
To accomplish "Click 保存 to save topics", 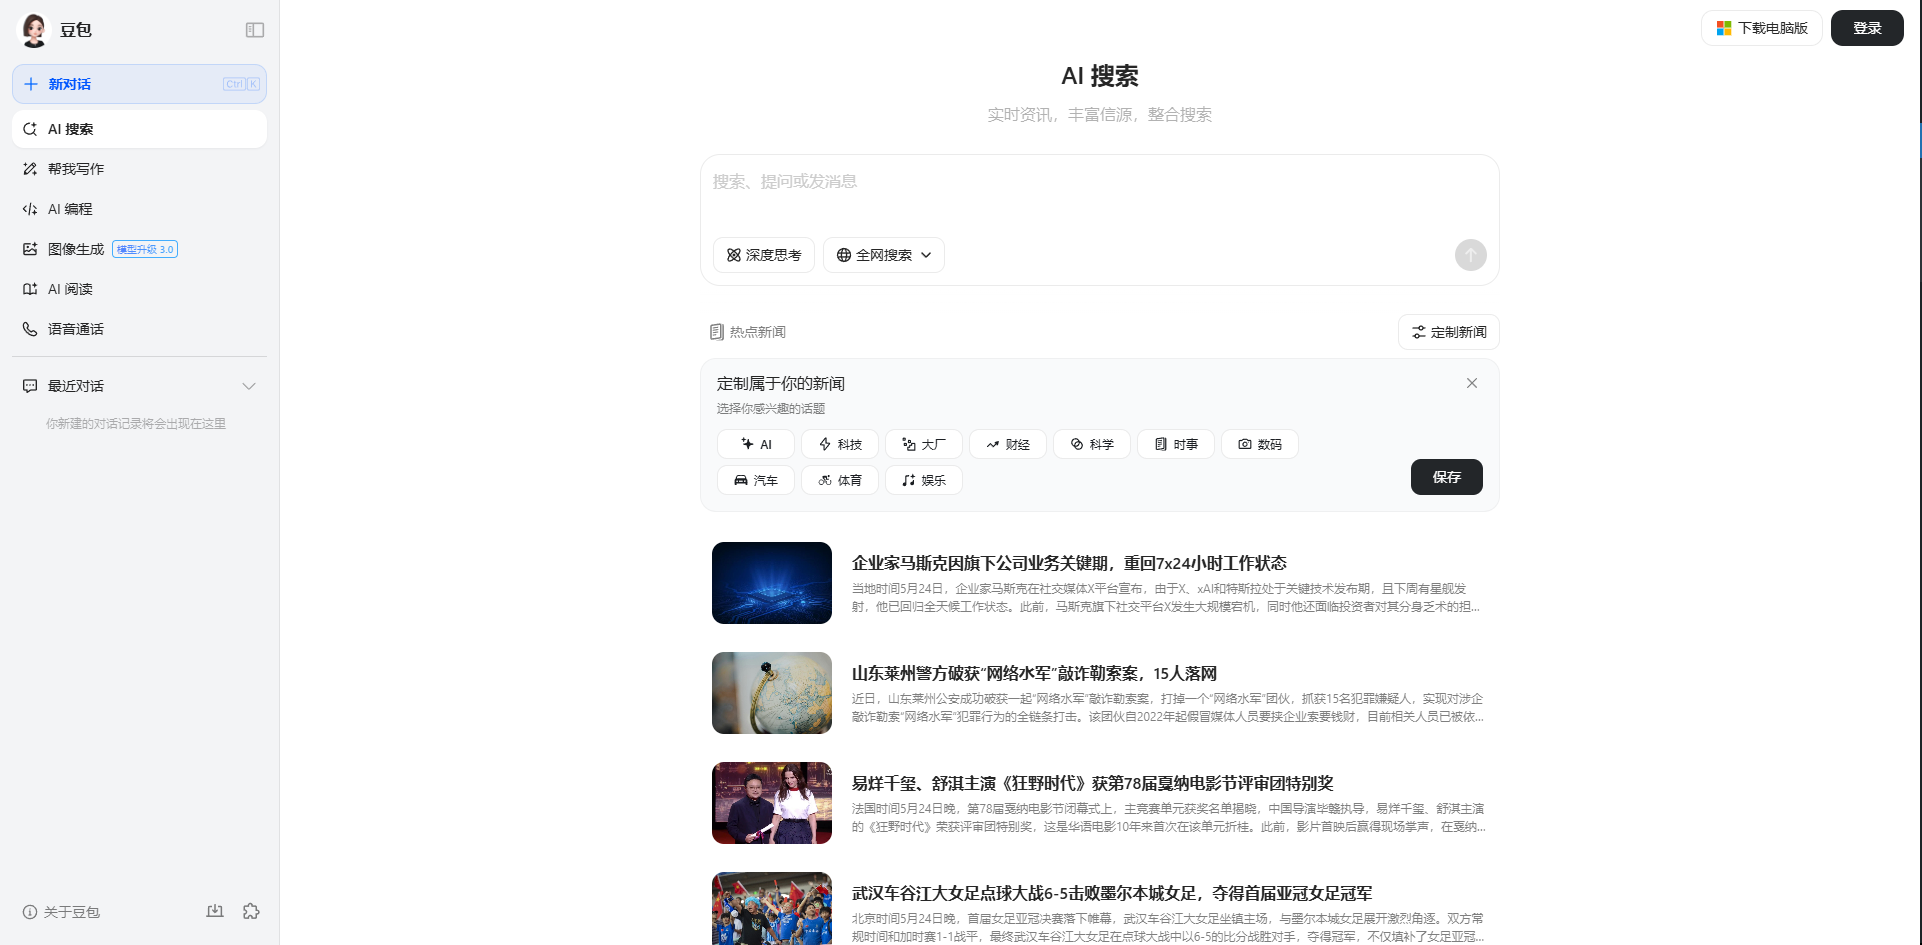I will click(1447, 477).
